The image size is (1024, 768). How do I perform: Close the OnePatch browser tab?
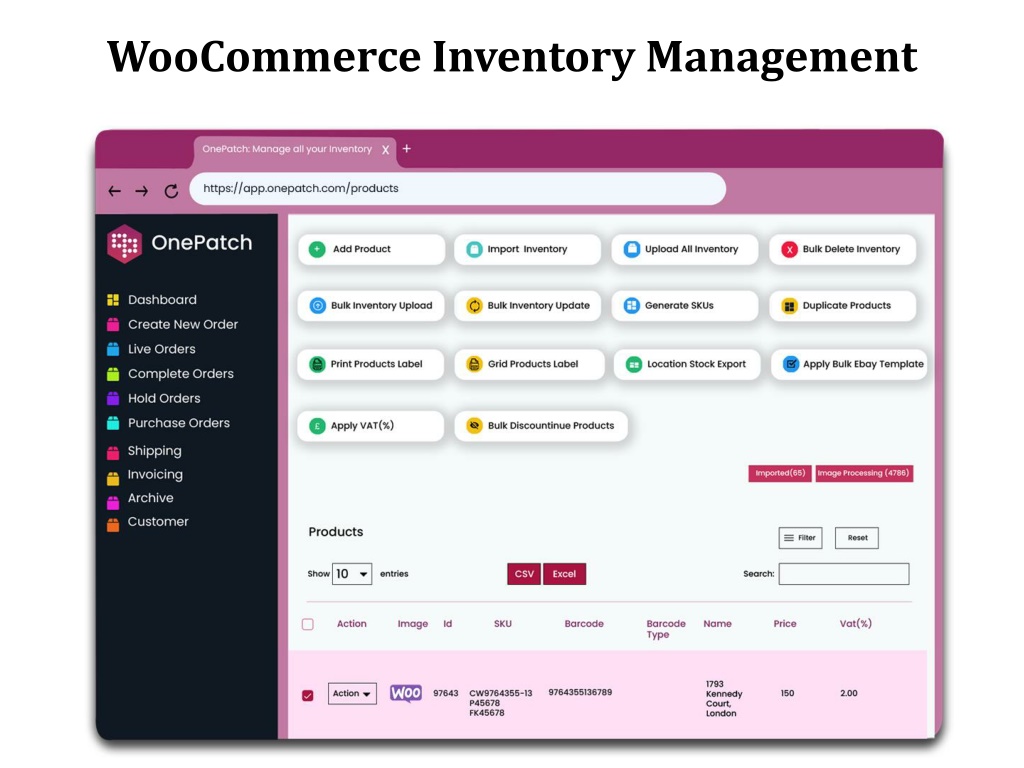(385, 150)
